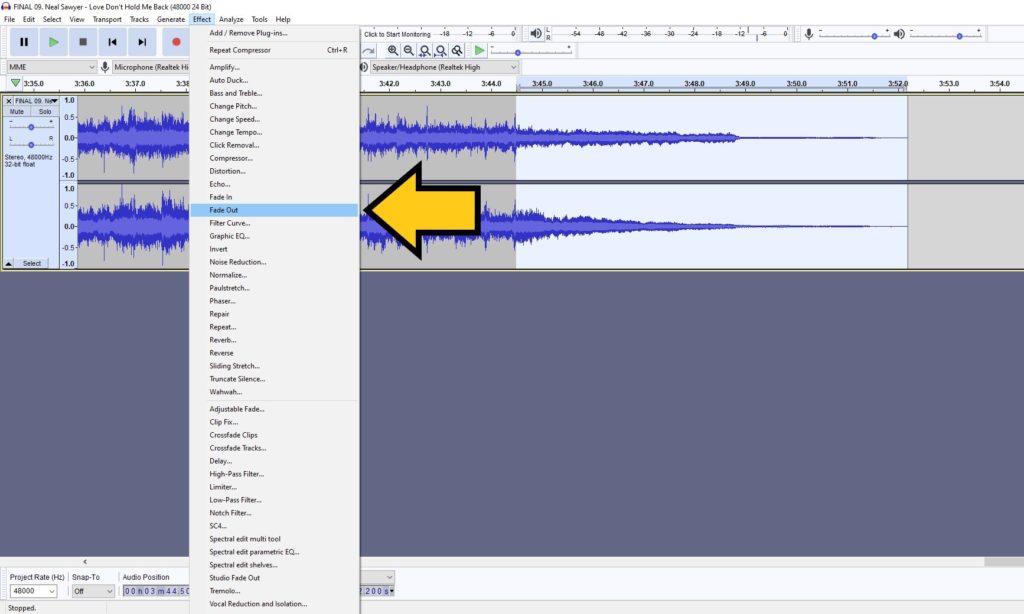This screenshot has height=614, width=1024.
Task: Solo the audio track
Action: point(44,112)
